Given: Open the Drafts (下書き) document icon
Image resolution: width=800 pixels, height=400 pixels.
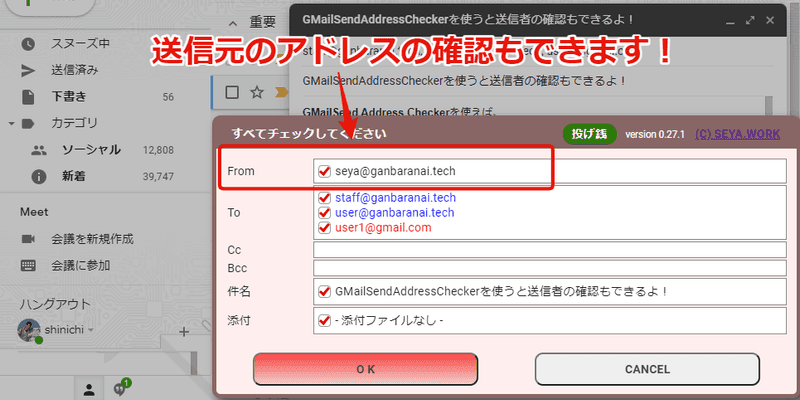Looking at the screenshot, I should point(28,97).
